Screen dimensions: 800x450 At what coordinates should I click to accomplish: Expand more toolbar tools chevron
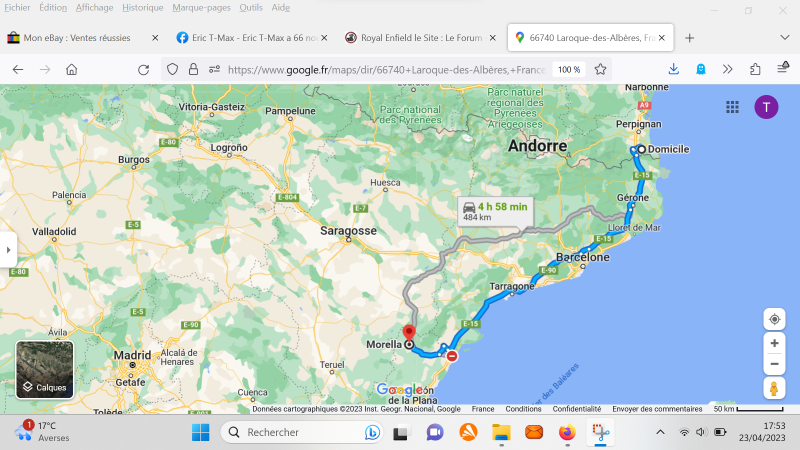(x=728, y=69)
